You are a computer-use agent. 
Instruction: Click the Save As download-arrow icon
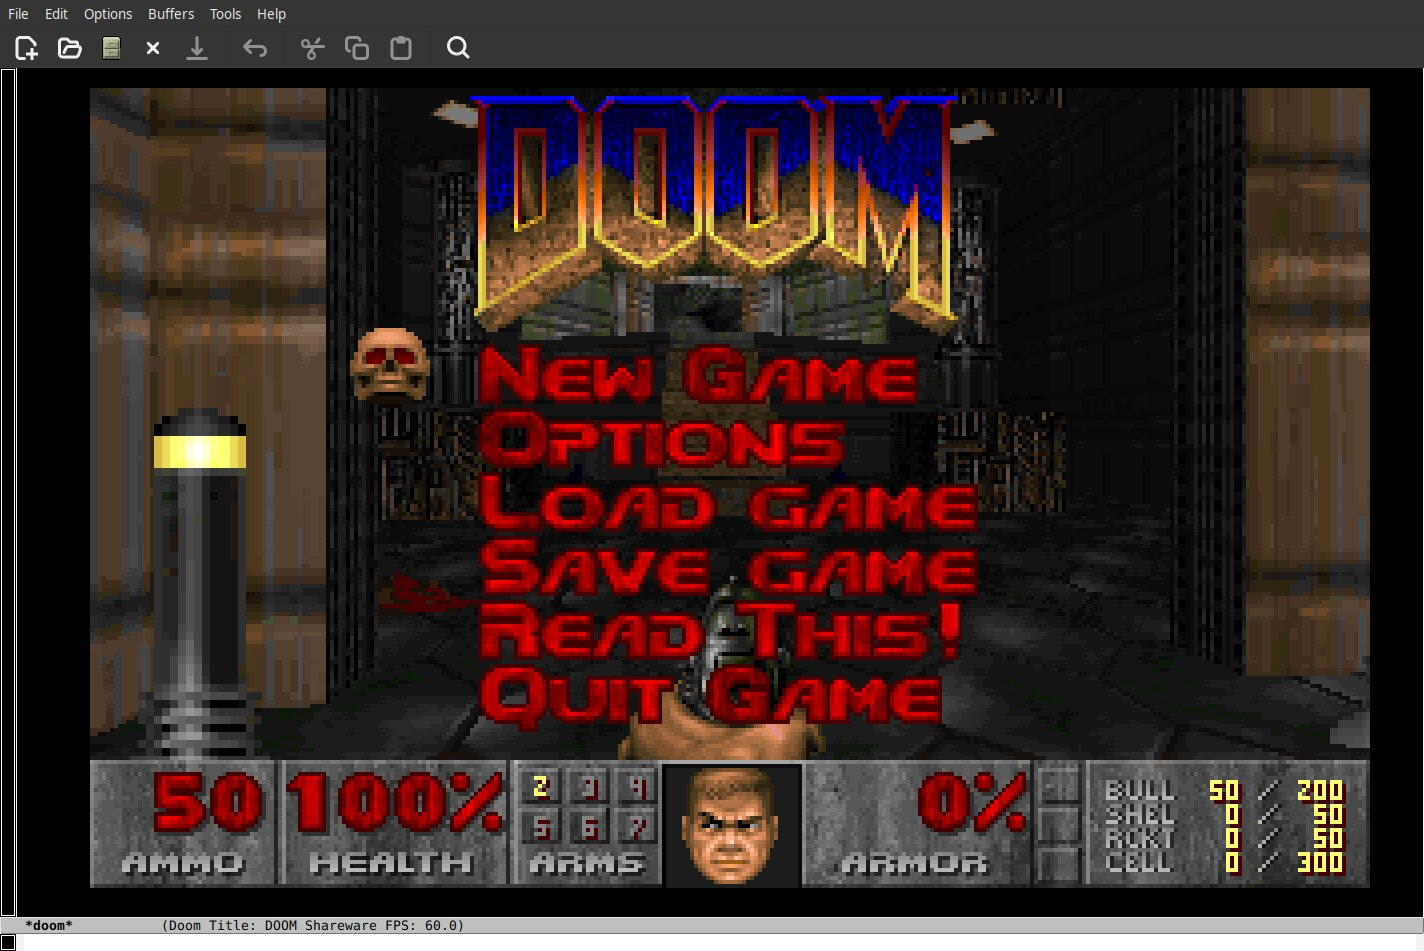point(197,48)
